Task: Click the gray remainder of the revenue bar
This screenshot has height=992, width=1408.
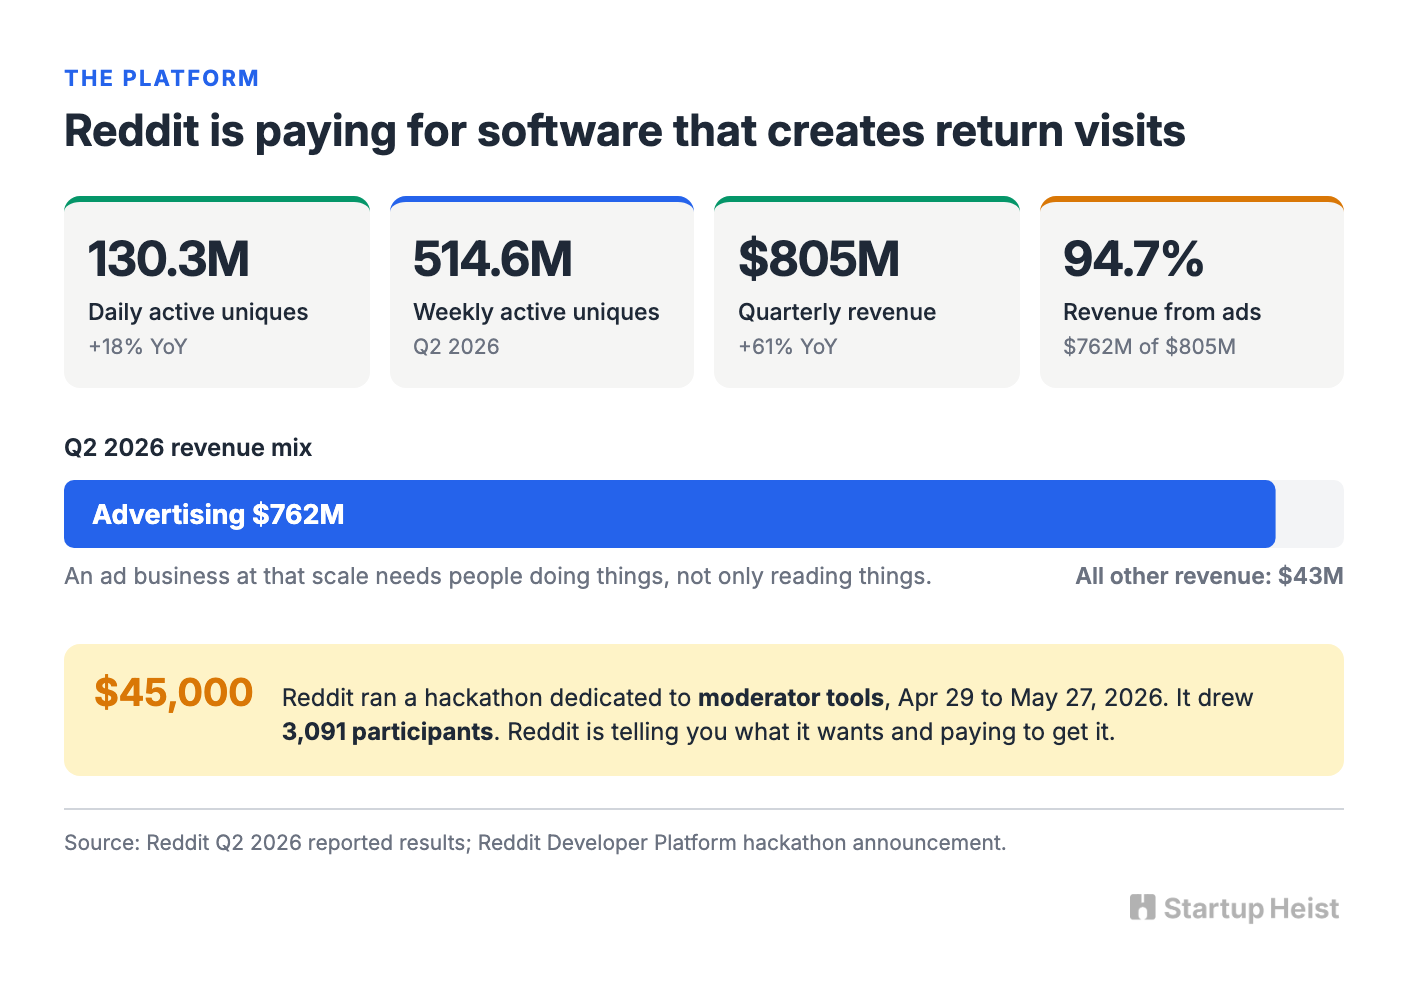Action: [1310, 514]
